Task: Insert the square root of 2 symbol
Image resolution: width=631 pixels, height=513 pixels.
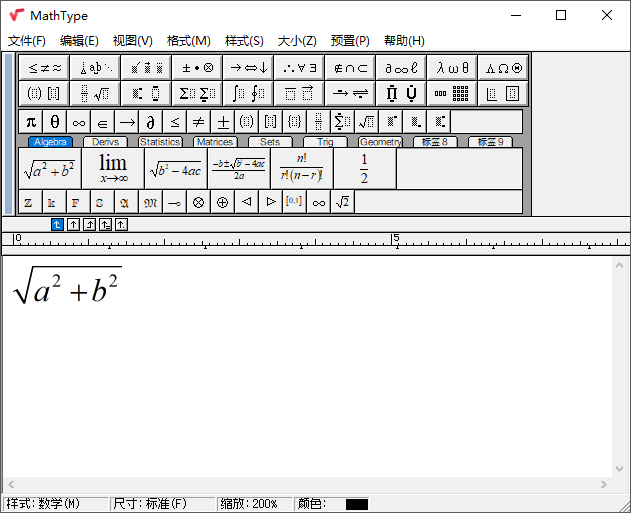Action: (x=342, y=202)
